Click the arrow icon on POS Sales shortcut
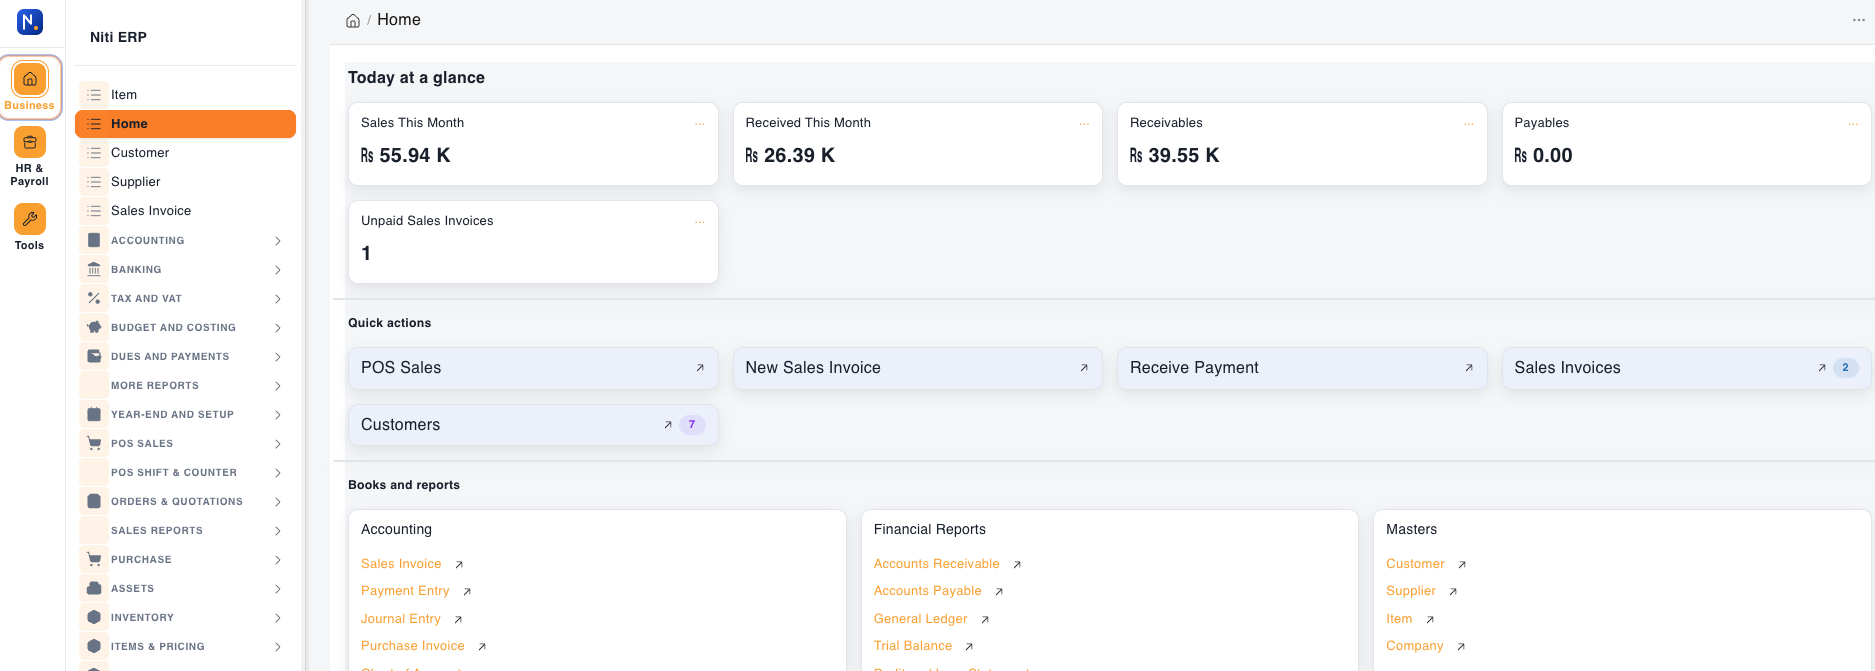The width and height of the screenshot is (1875, 671). (x=700, y=368)
